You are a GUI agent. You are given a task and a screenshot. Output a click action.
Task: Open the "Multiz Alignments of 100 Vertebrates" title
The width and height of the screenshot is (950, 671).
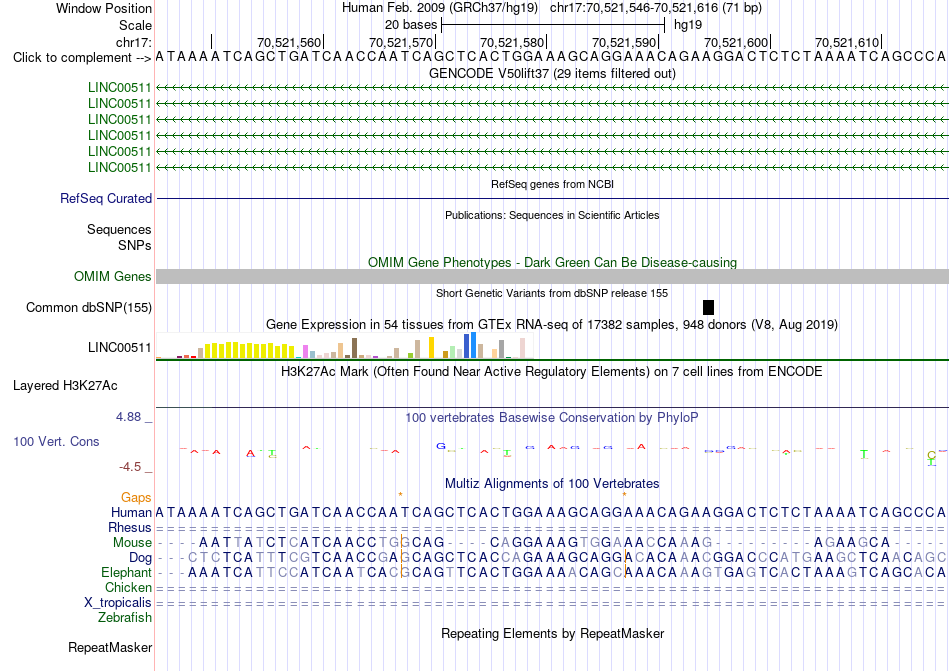[x=552, y=483]
